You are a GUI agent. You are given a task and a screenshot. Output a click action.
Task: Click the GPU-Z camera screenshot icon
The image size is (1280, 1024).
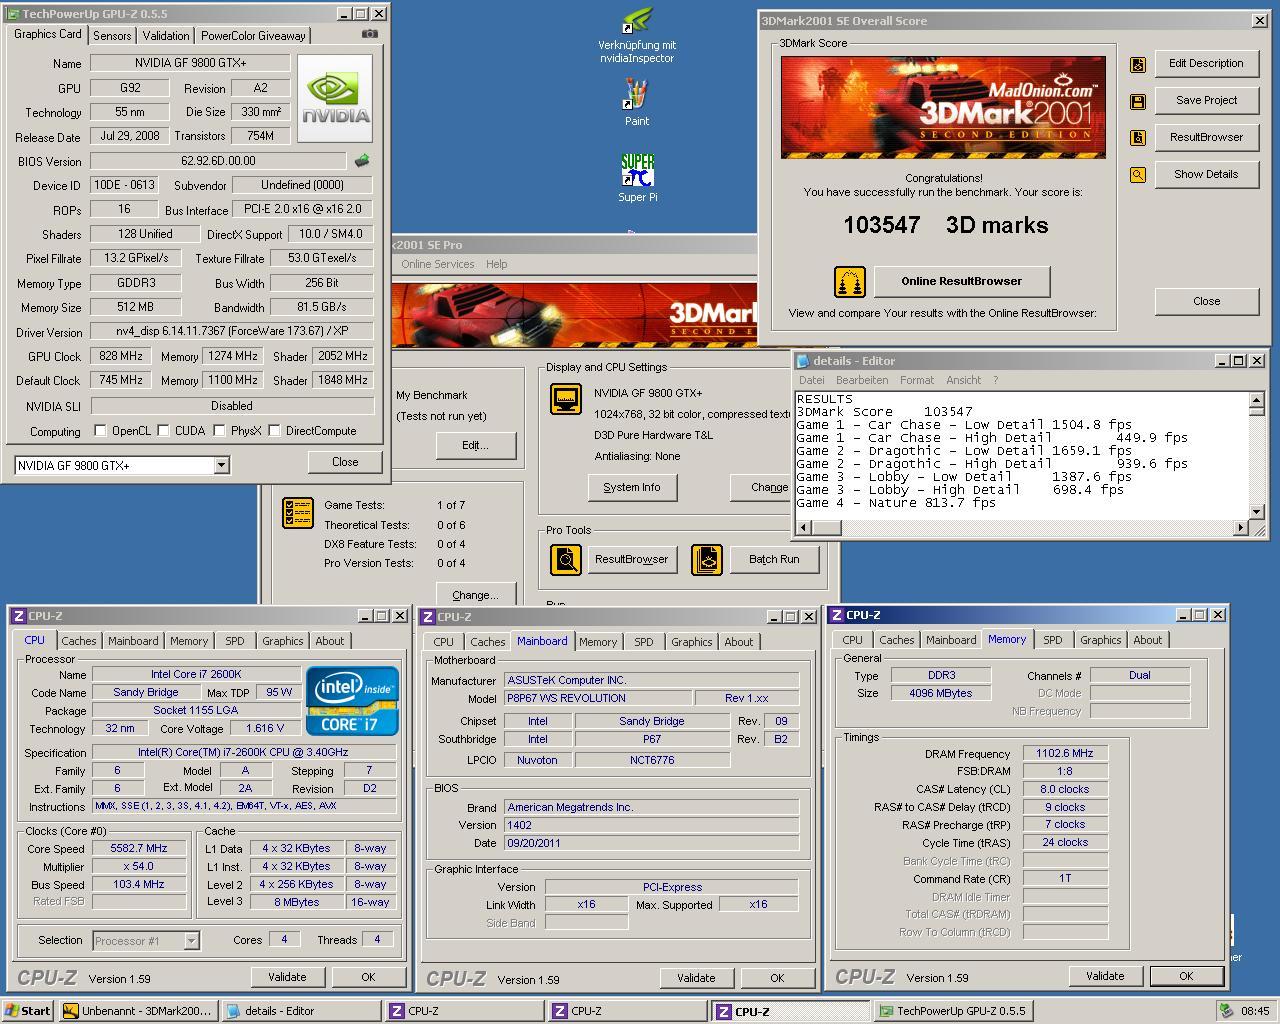tap(369, 34)
